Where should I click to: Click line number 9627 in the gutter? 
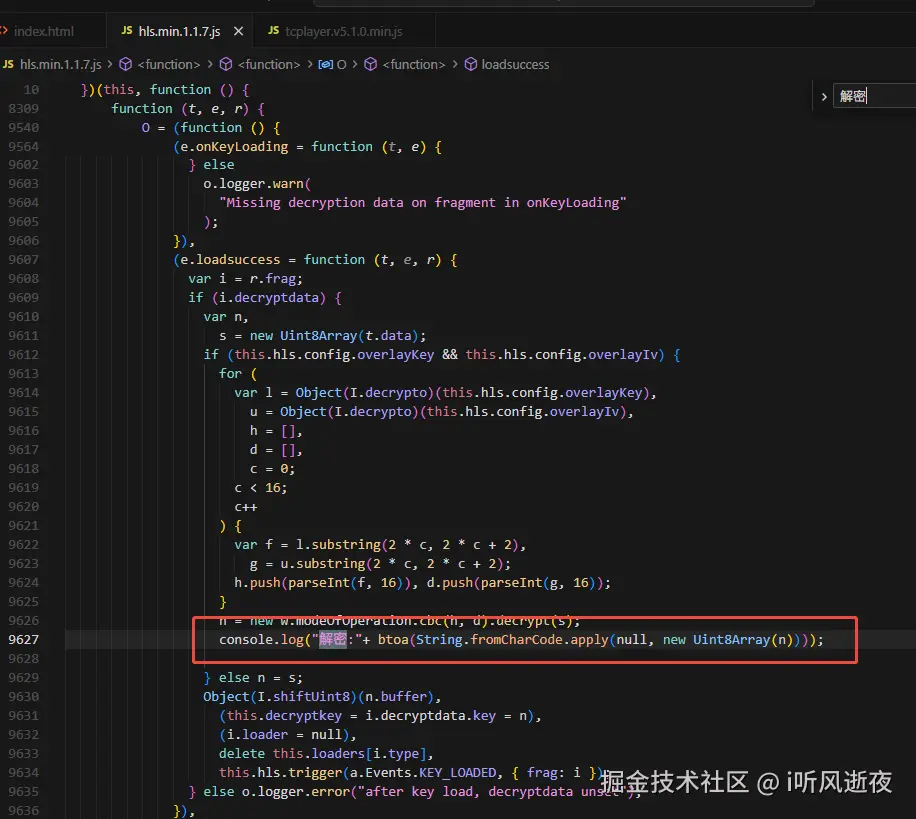click(x=24, y=640)
